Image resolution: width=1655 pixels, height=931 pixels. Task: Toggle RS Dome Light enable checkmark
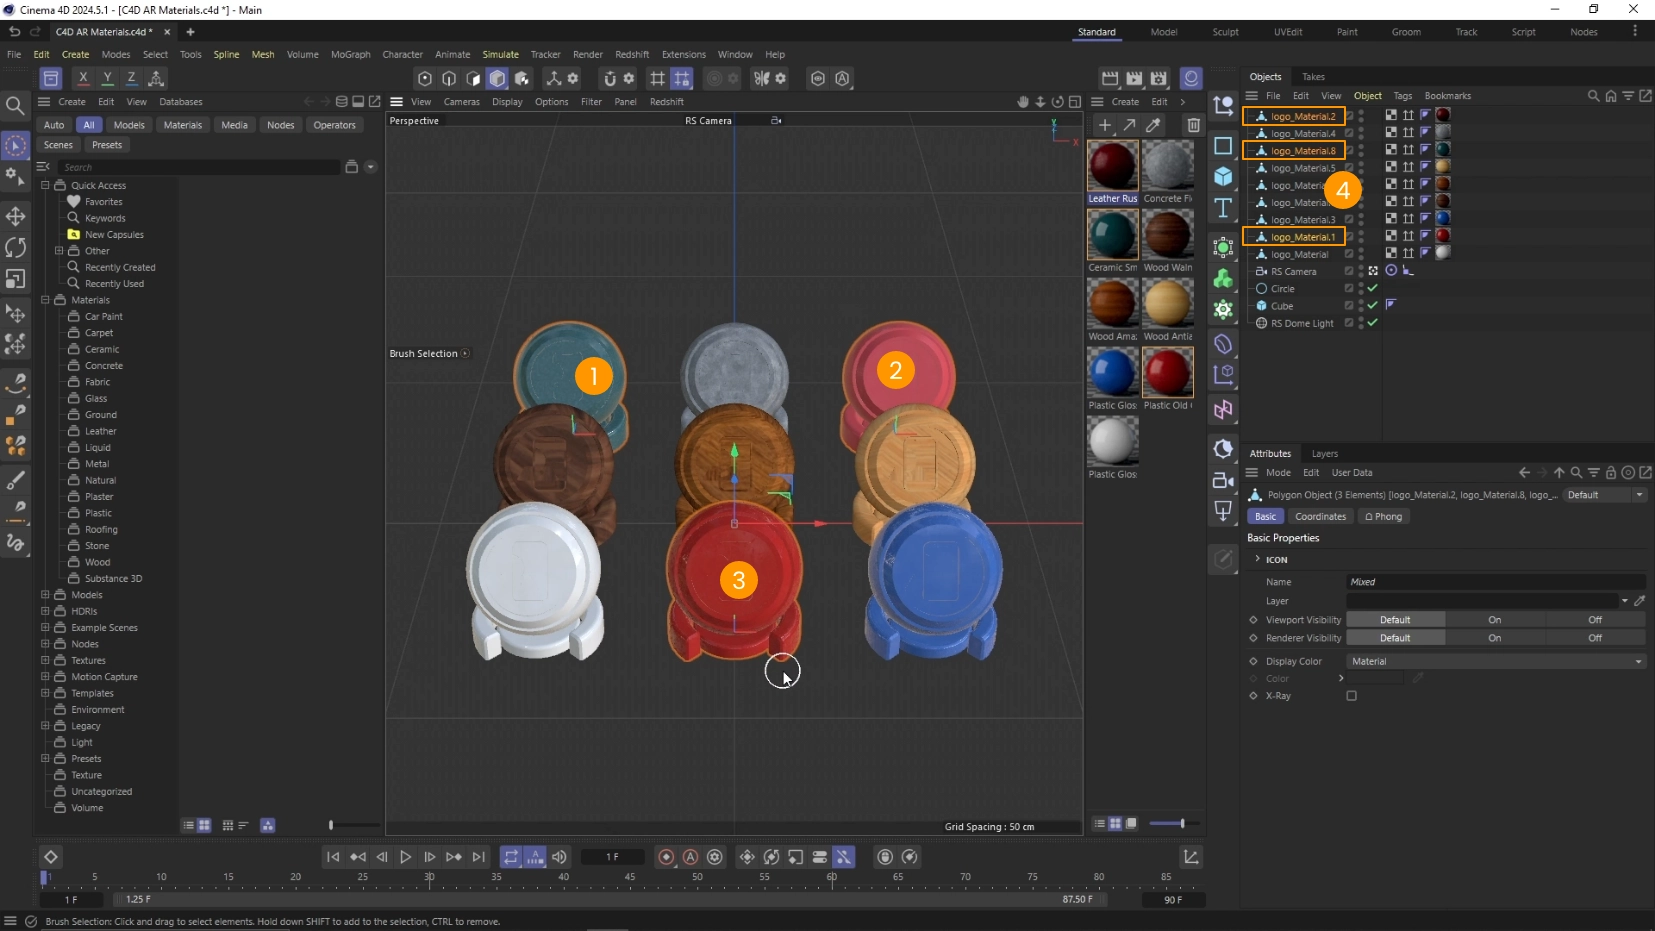click(1372, 323)
